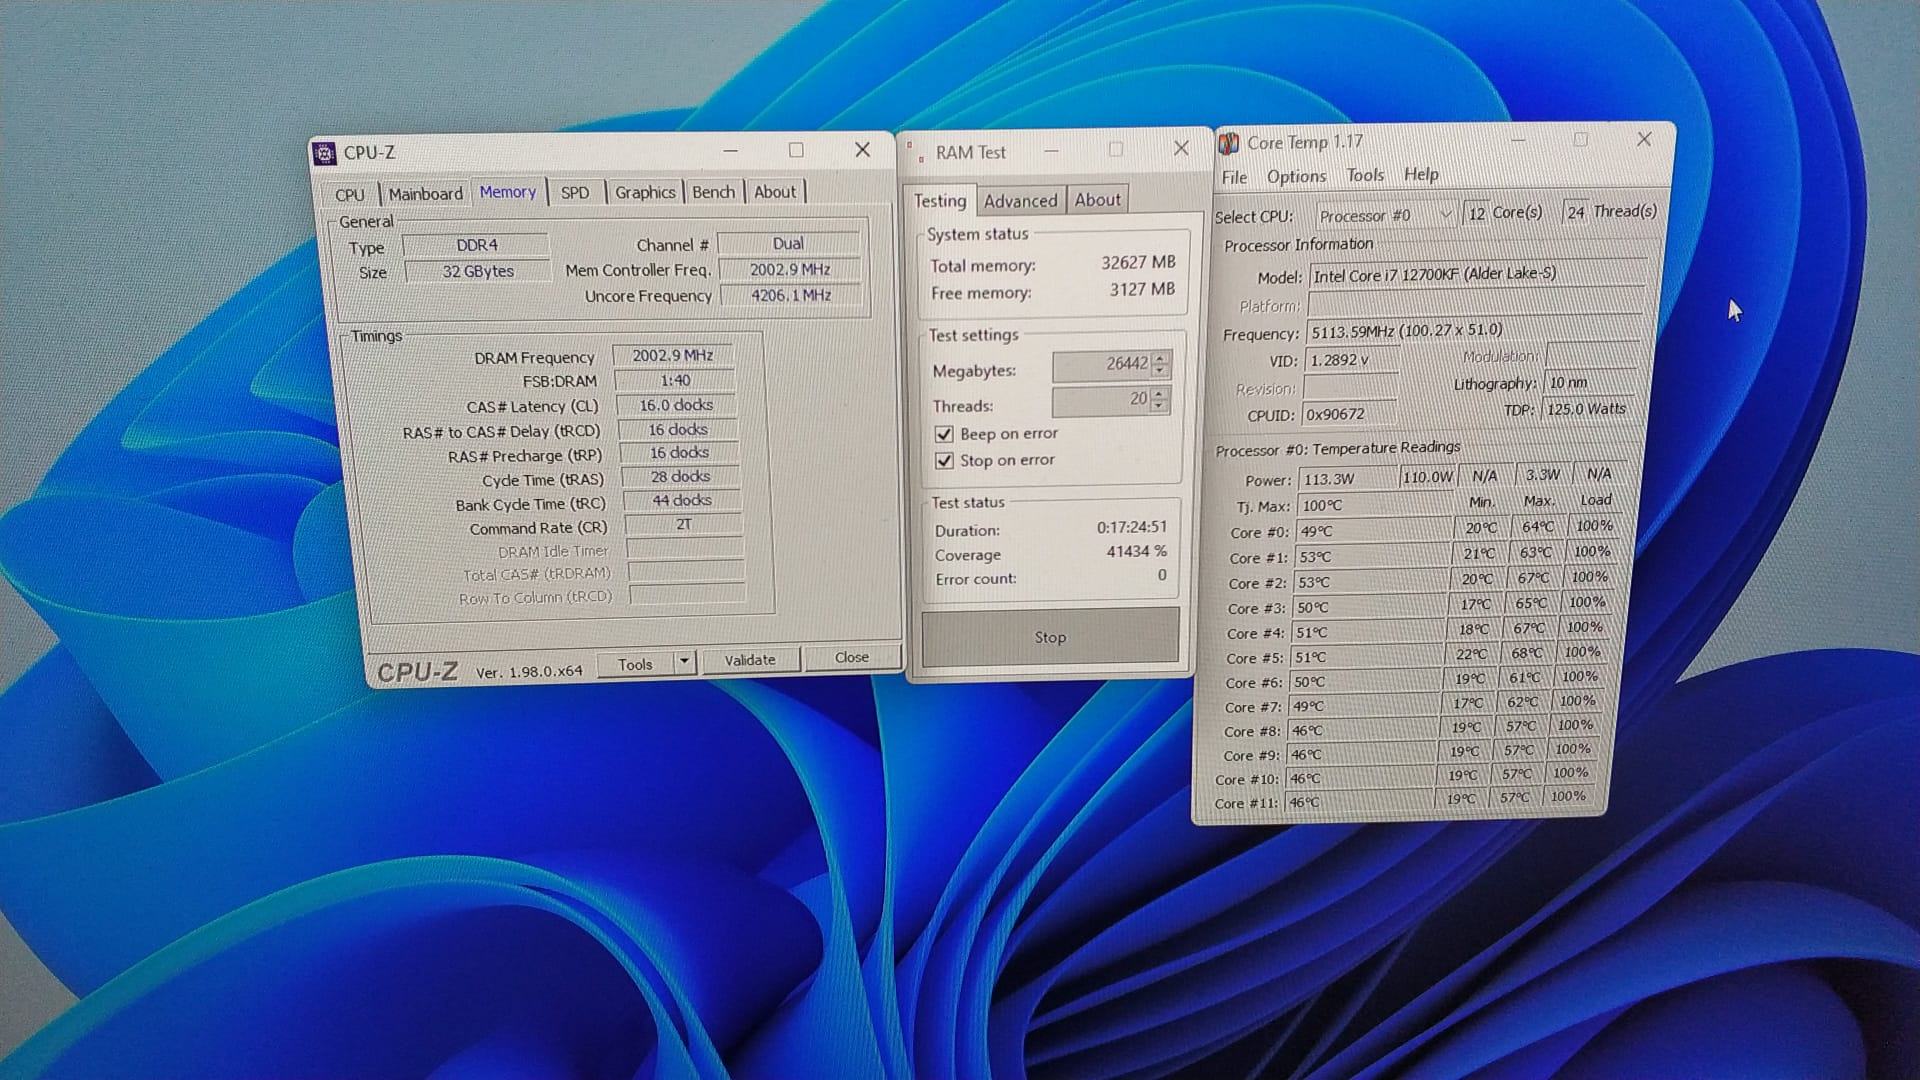Close the RAM Test window
Image resolution: width=1920 pixels, height=1080 pixels.
tap(1181, 148)
